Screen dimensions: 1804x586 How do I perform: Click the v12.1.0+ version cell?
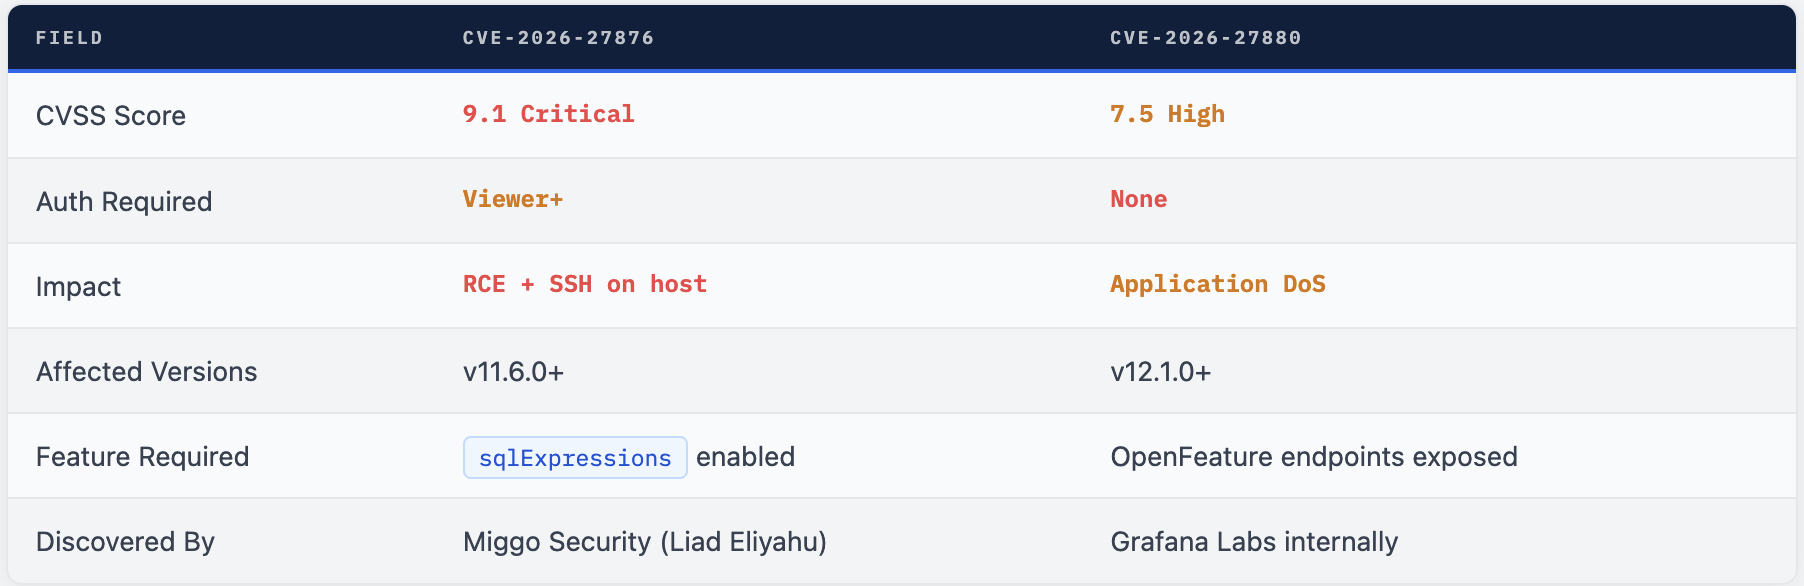point(1160,372)
